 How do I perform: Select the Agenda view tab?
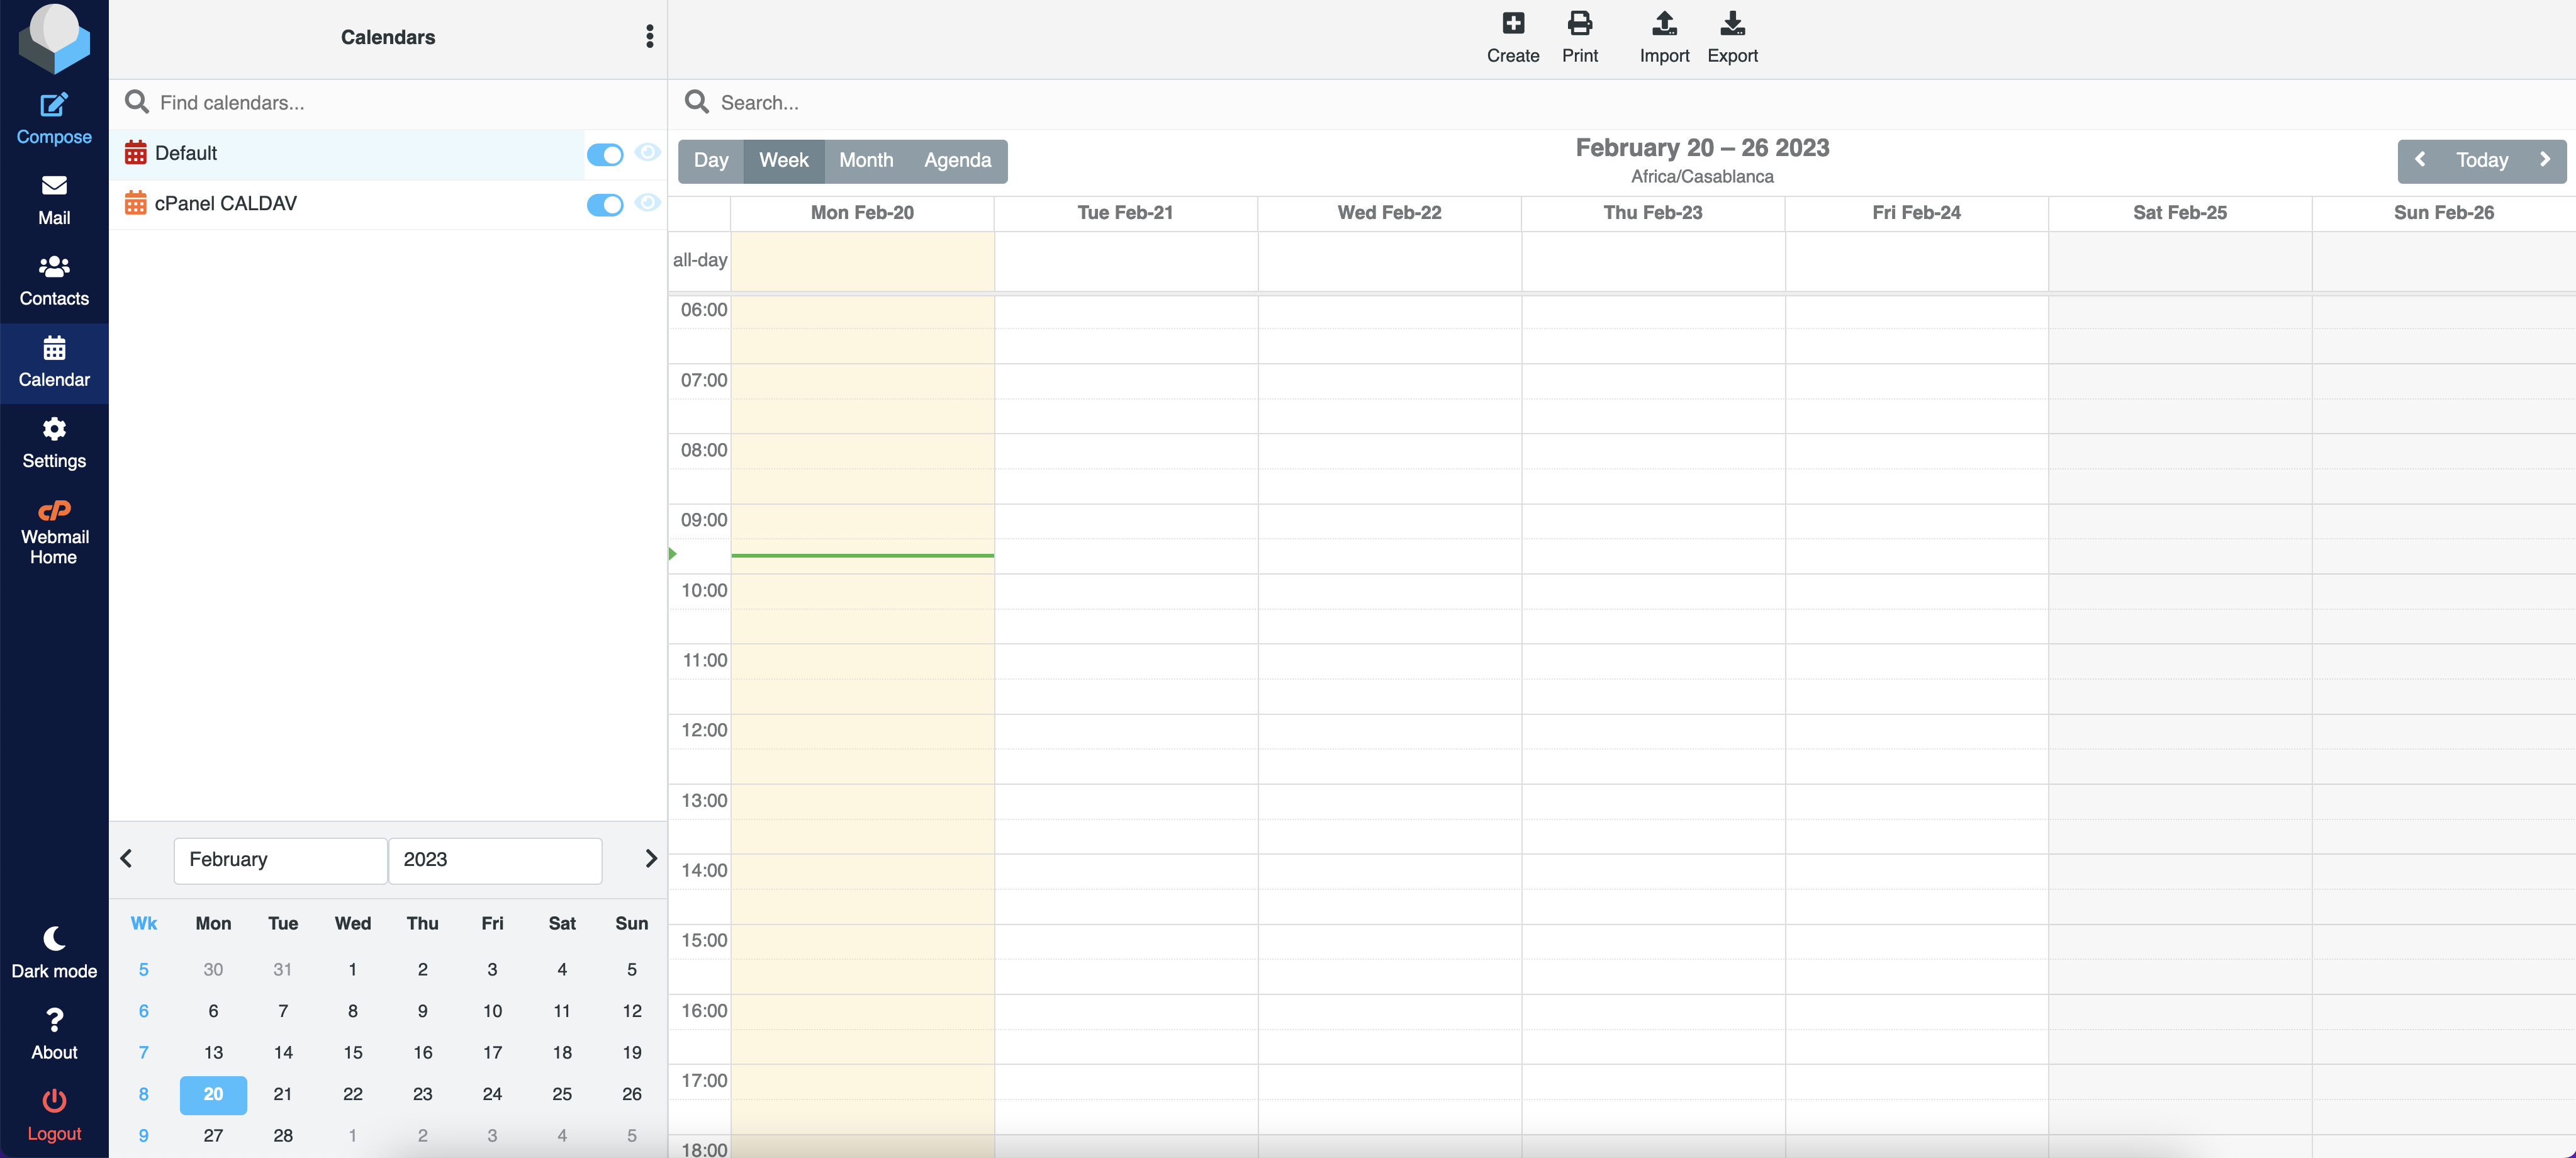[957, 160]
